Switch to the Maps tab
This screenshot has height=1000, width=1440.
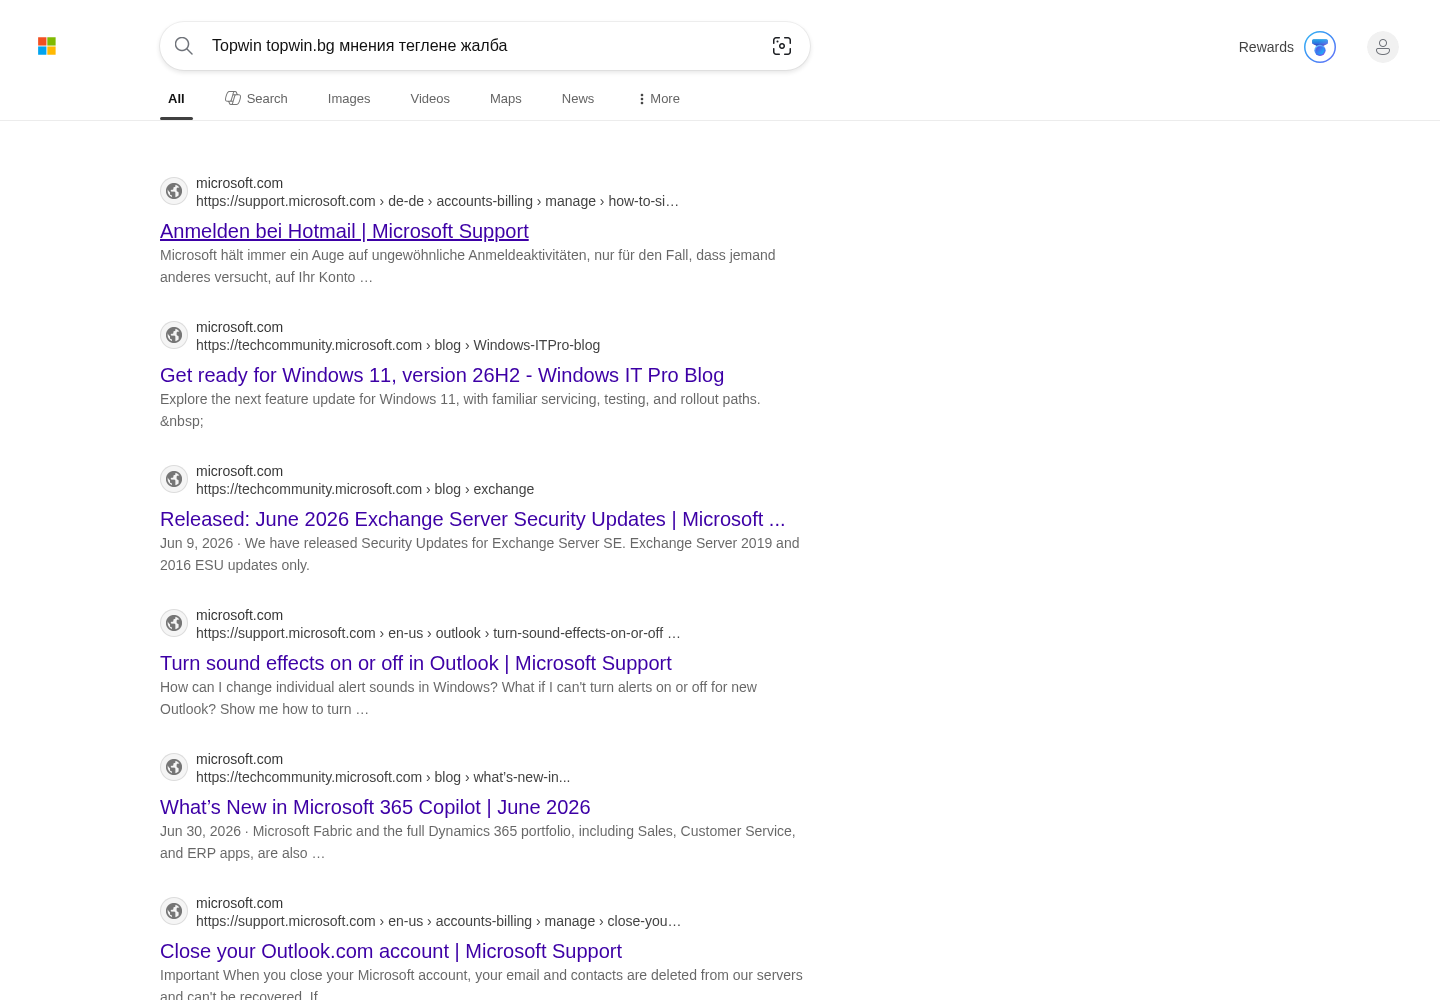[506, 99]
